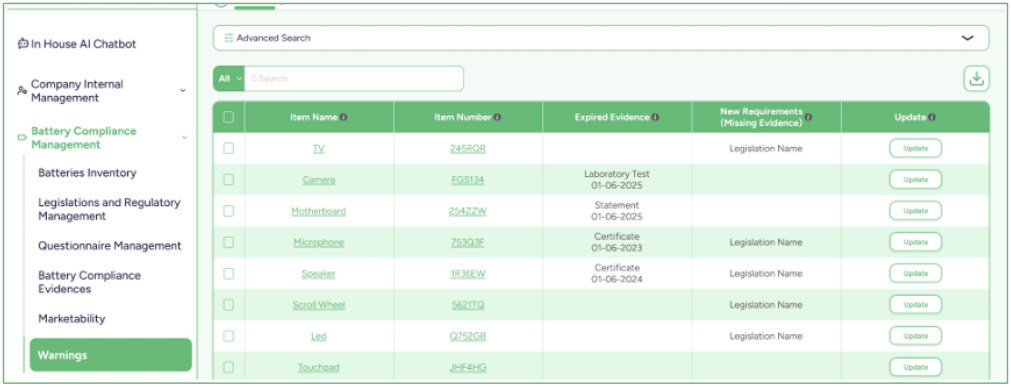This screenshot has width=1011, height=387.
Task: Open Battery Compliance Evidences
Action: tap(89, 282)
